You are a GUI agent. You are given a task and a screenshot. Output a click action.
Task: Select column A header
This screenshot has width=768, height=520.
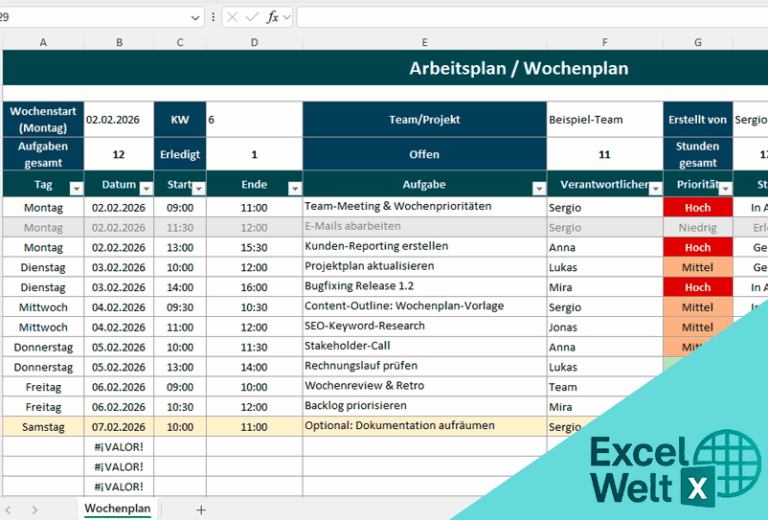tap(43, 43)
